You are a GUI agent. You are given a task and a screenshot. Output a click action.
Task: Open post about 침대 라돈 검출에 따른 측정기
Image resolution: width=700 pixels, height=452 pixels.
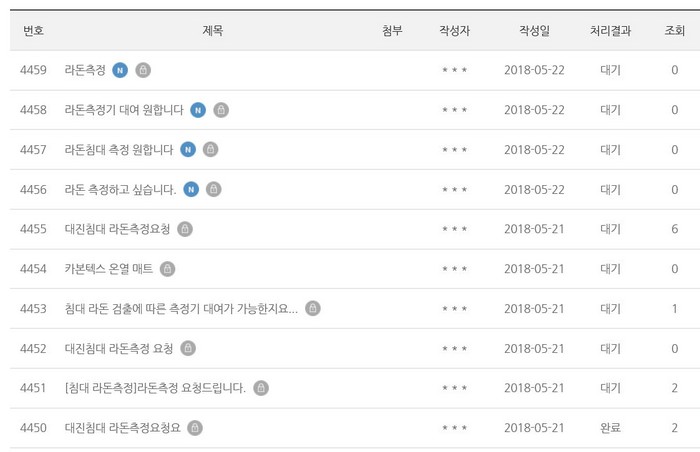[x=181, y=309]
